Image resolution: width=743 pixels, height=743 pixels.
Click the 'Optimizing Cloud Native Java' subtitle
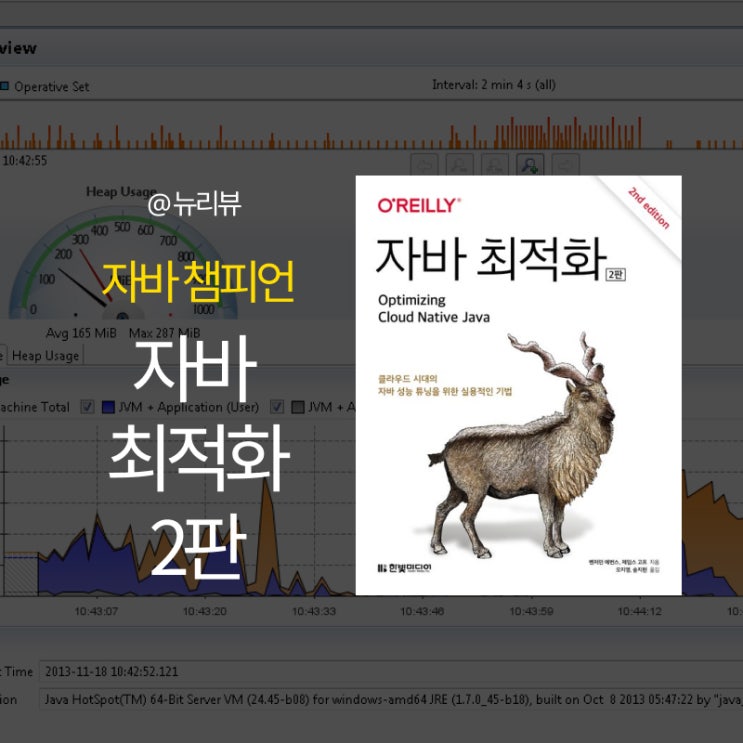434,308
